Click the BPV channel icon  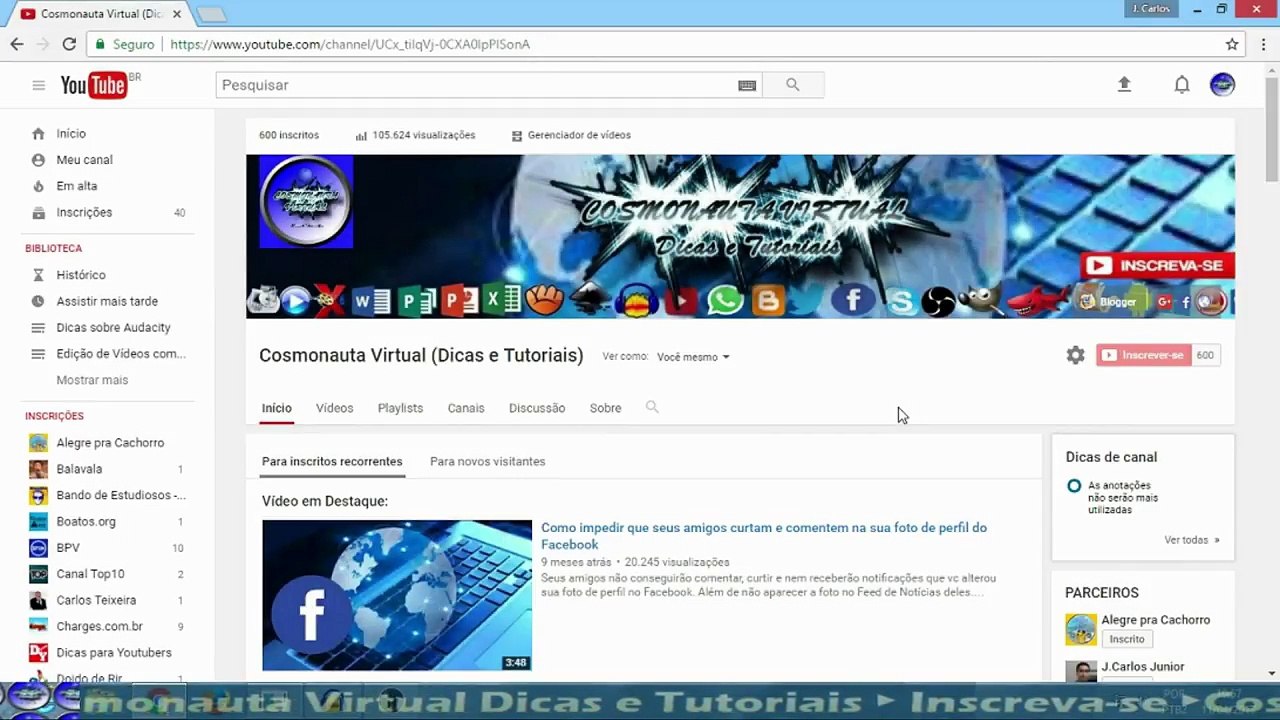(x=38, y=548)
